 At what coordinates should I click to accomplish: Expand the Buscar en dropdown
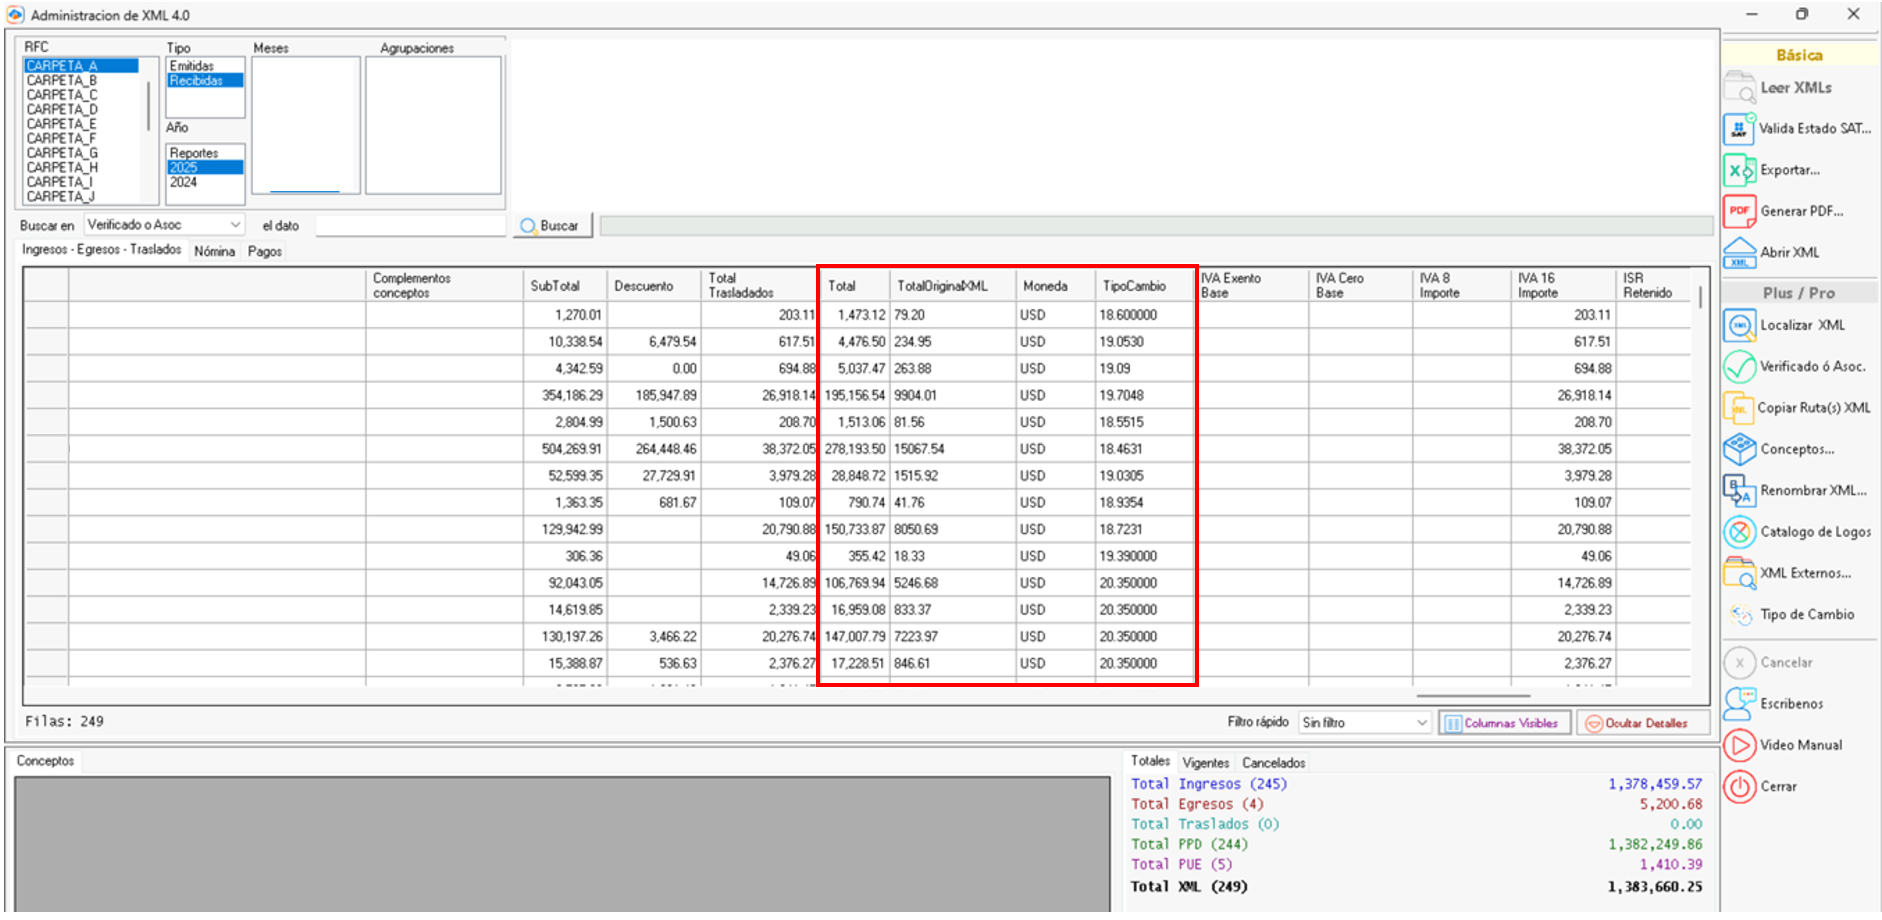pos(235,225)
